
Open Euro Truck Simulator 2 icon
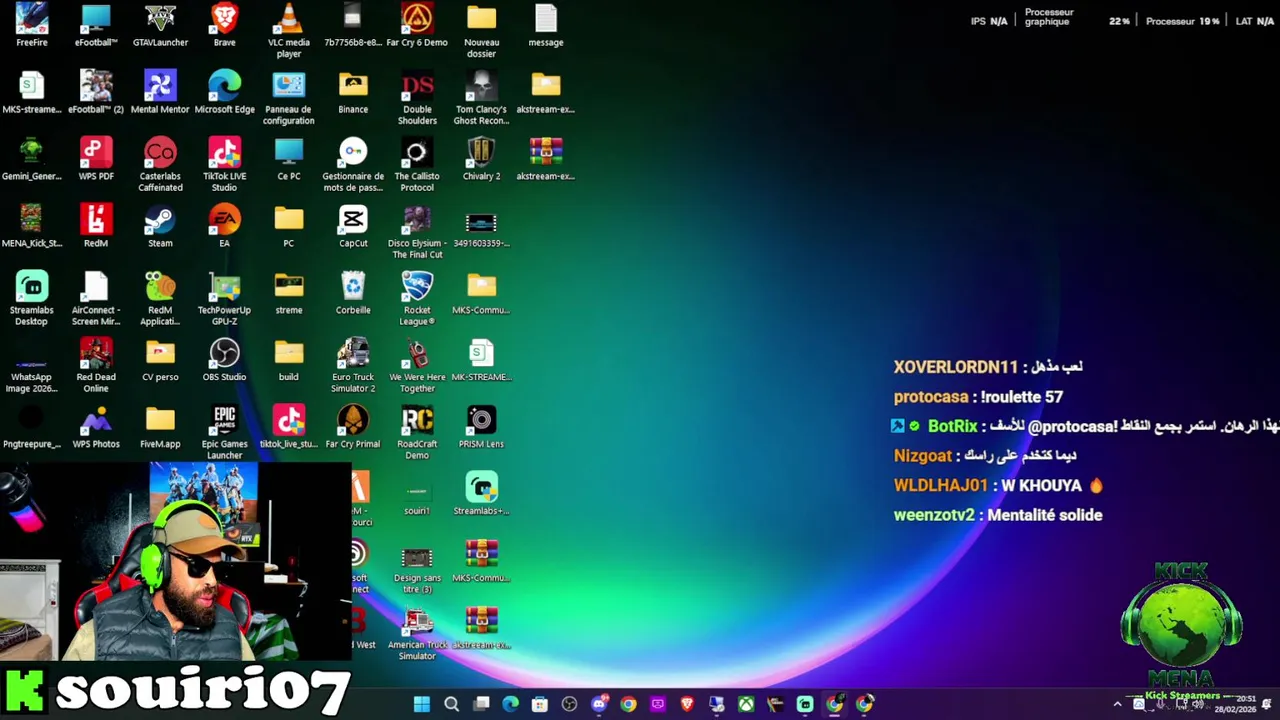tap(353, 365)
